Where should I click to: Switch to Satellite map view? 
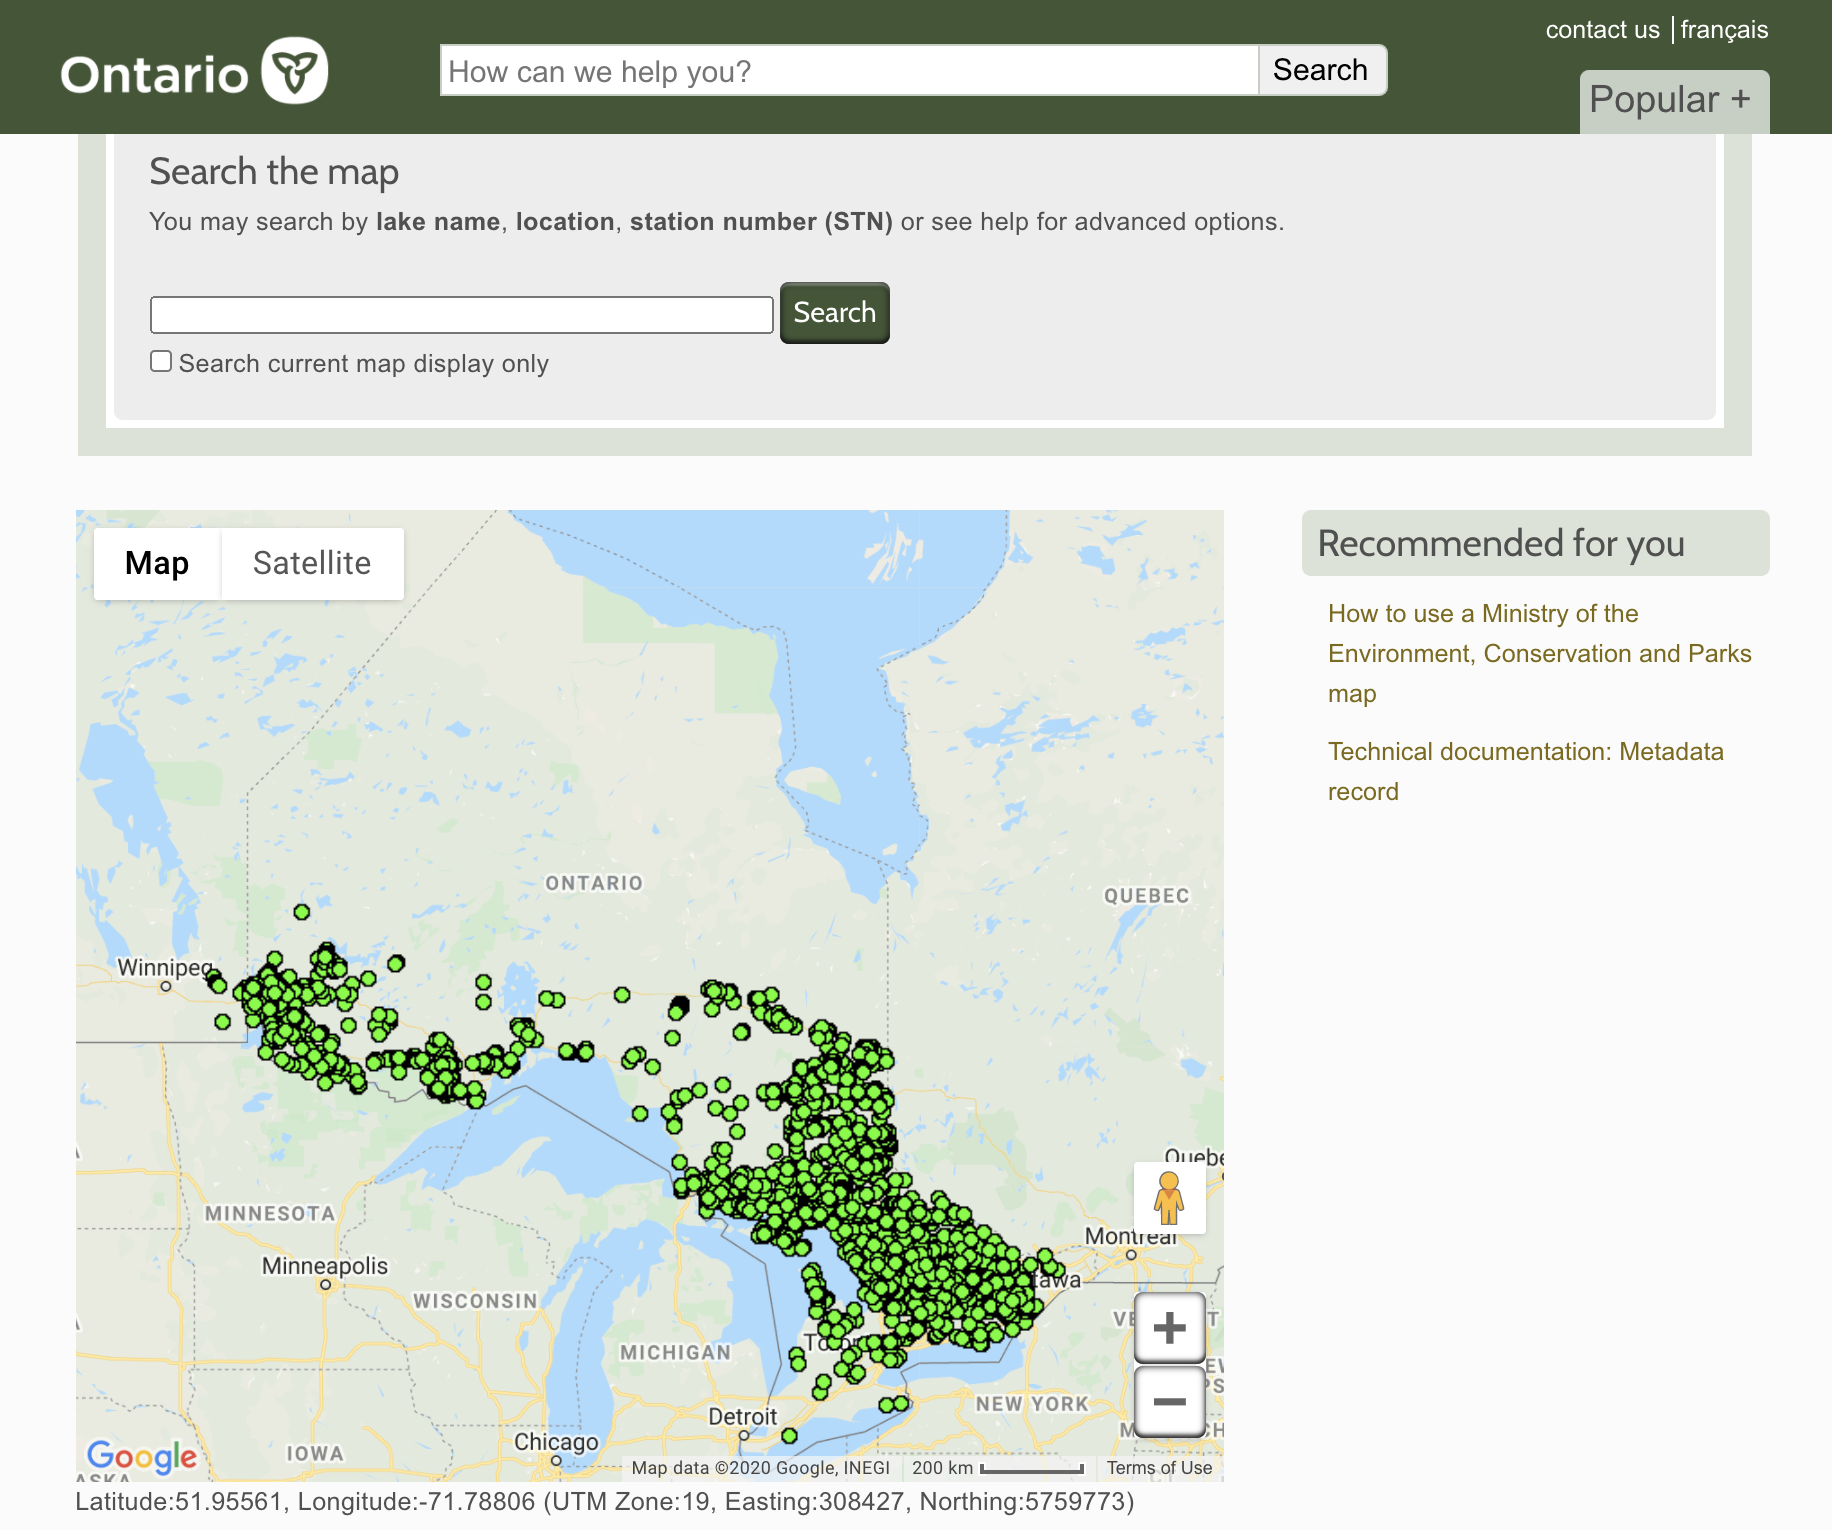pos(312,564)
